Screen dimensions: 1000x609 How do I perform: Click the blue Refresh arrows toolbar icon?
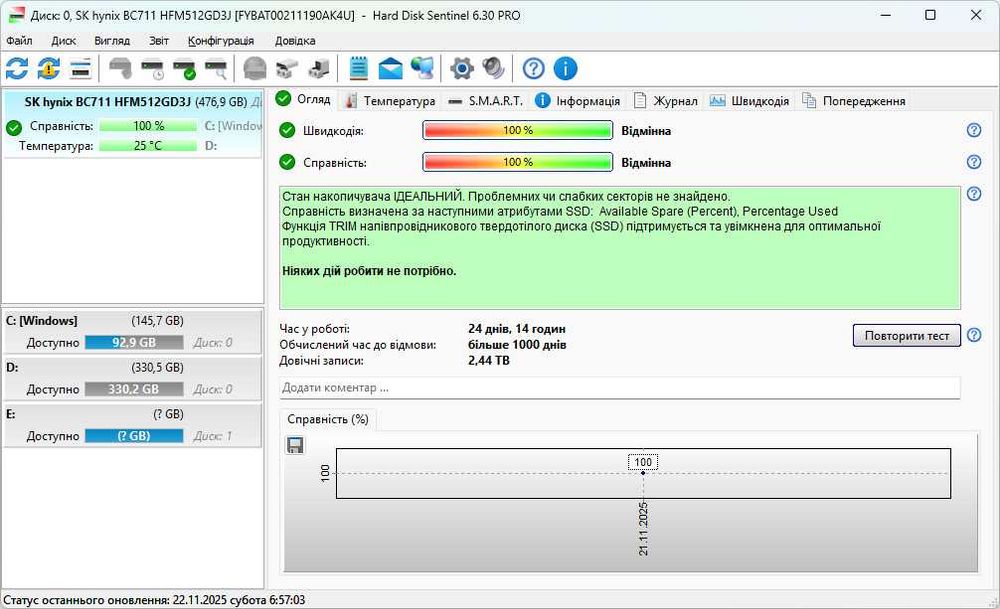pyautogui.click(x=17, y=68)
